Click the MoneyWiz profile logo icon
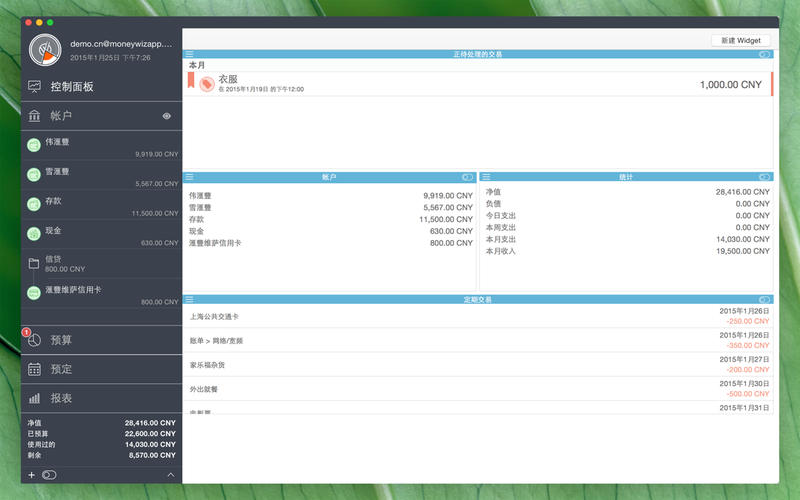 click(44, 49)
